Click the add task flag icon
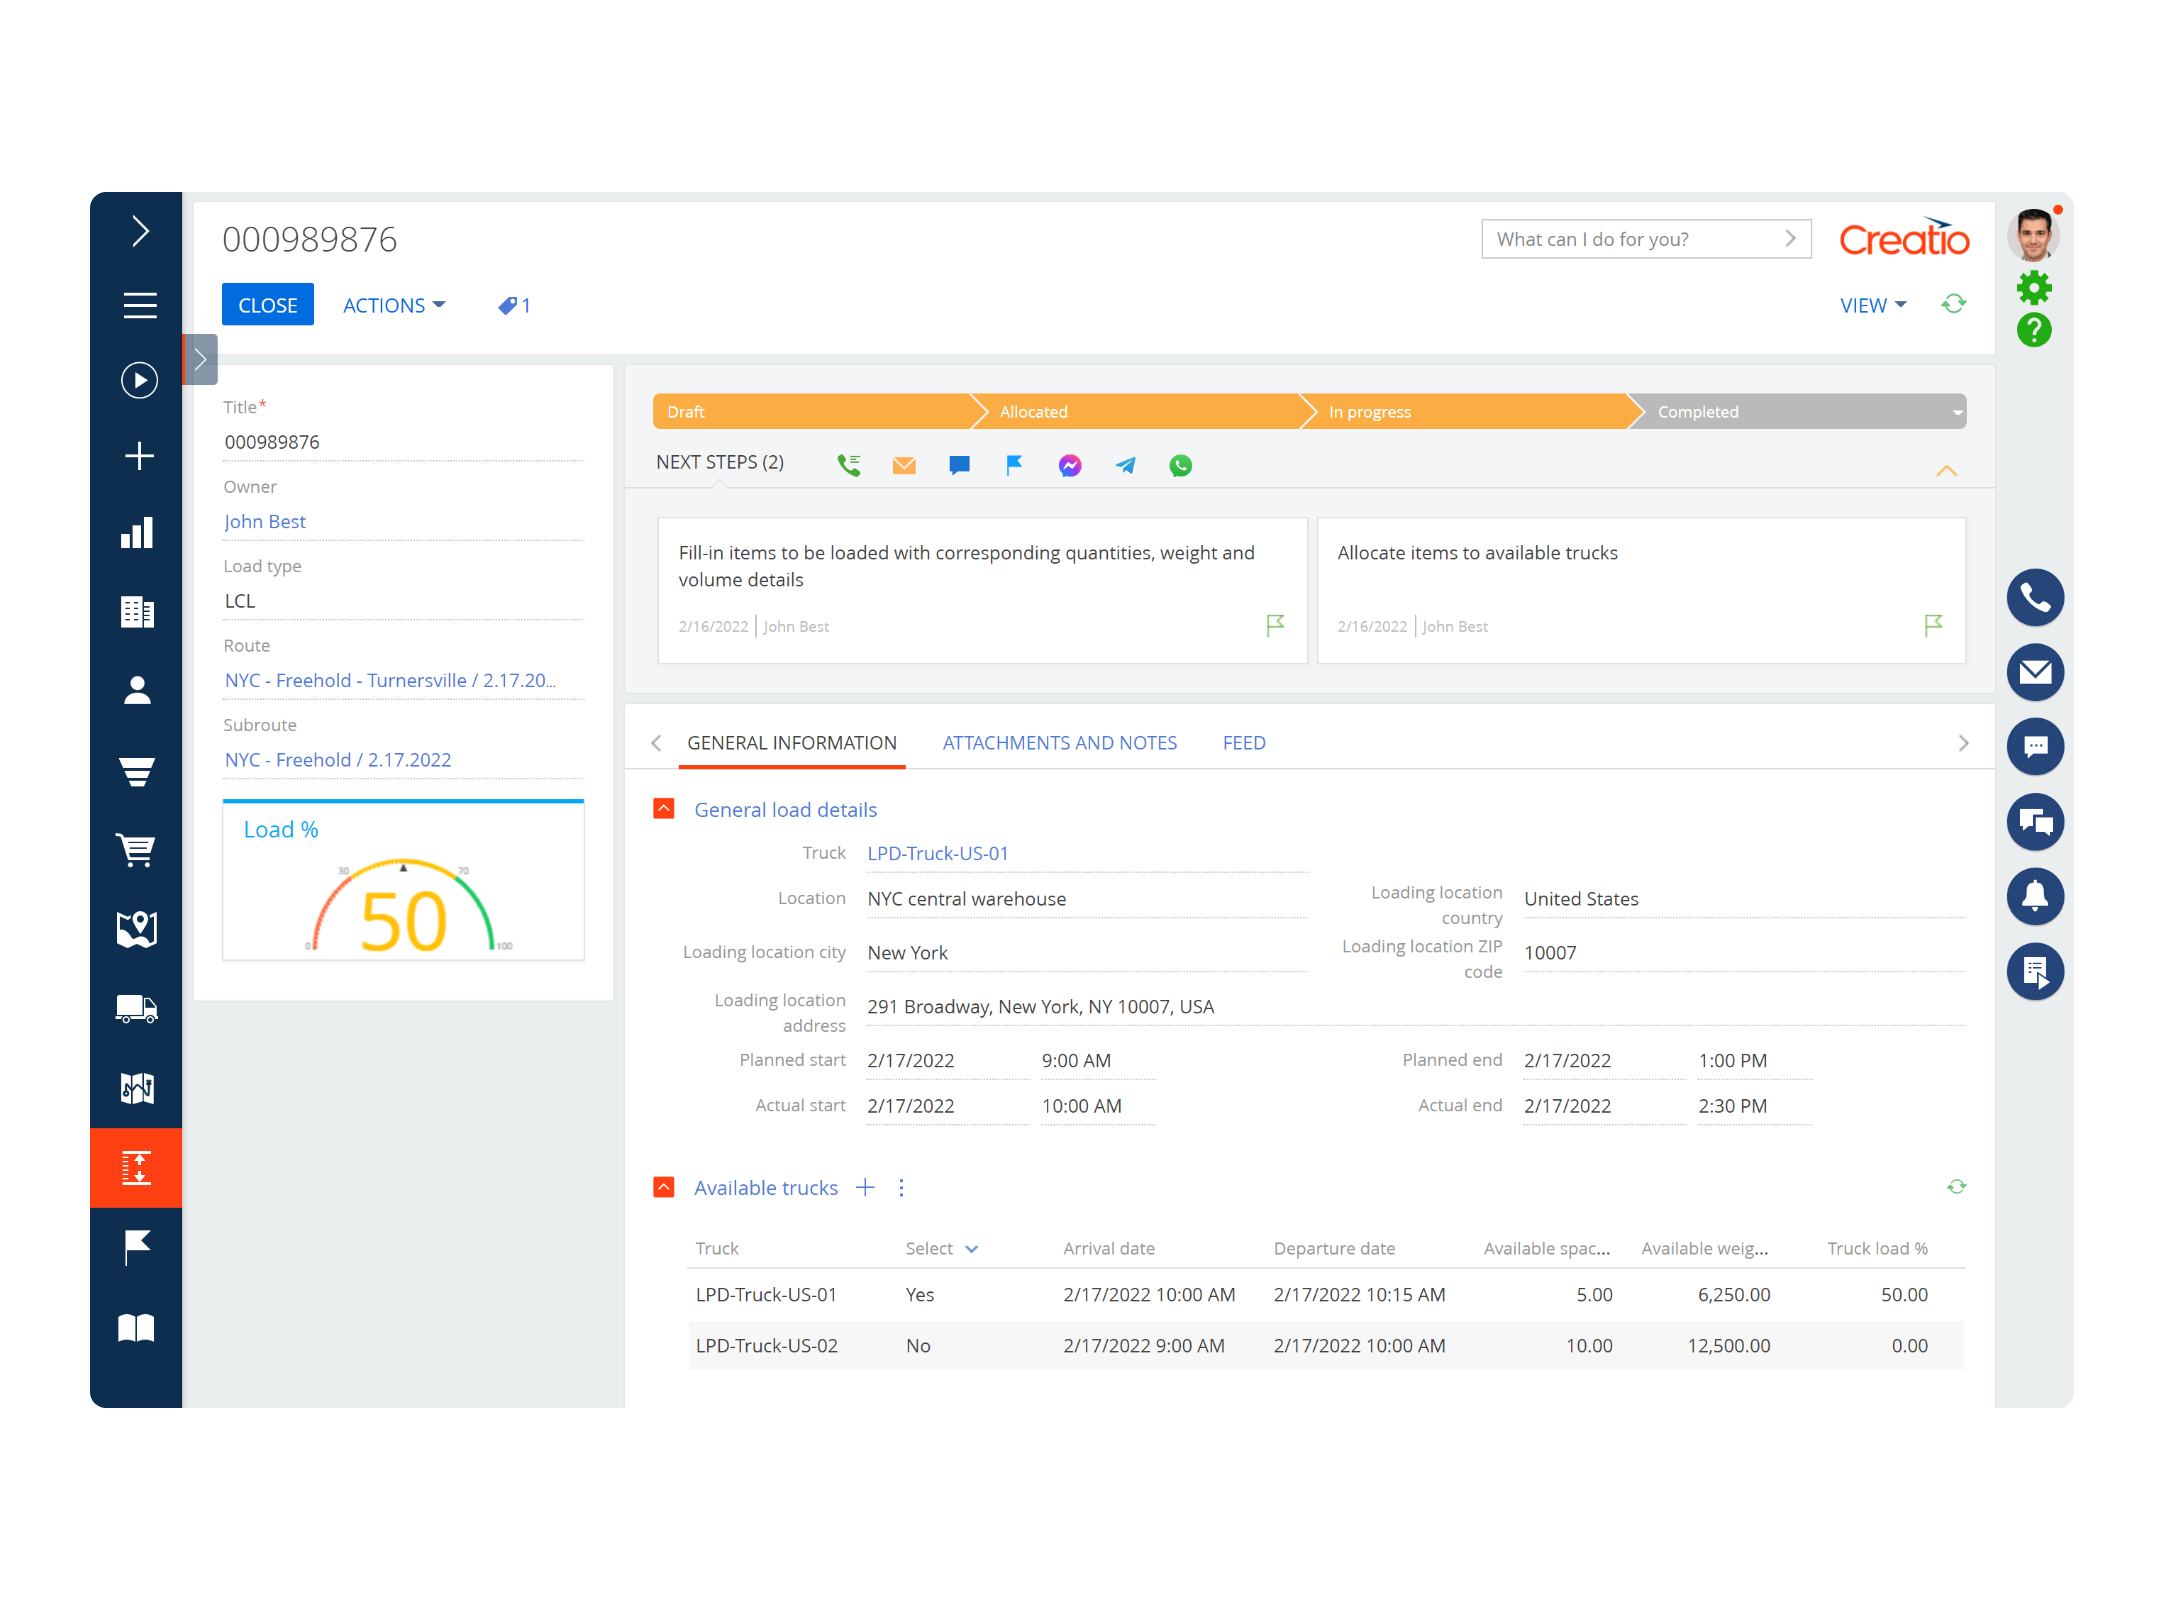This screenshot has width=2164, height=1600. 1014,465
